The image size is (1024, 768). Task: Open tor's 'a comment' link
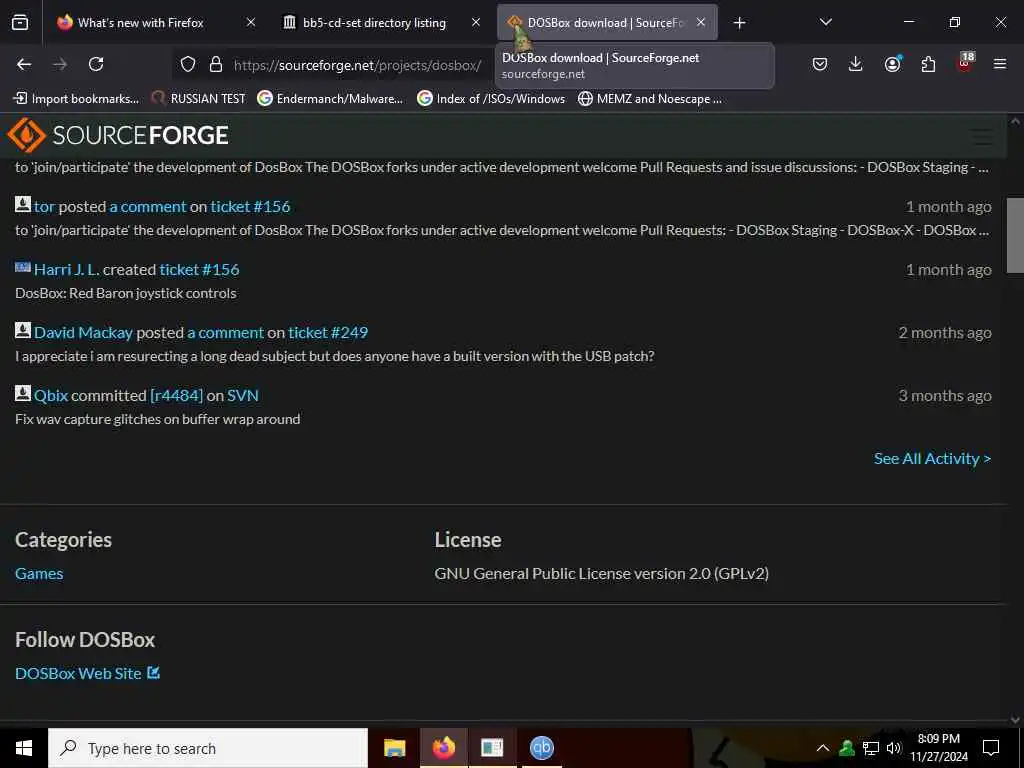coord(148,206)
